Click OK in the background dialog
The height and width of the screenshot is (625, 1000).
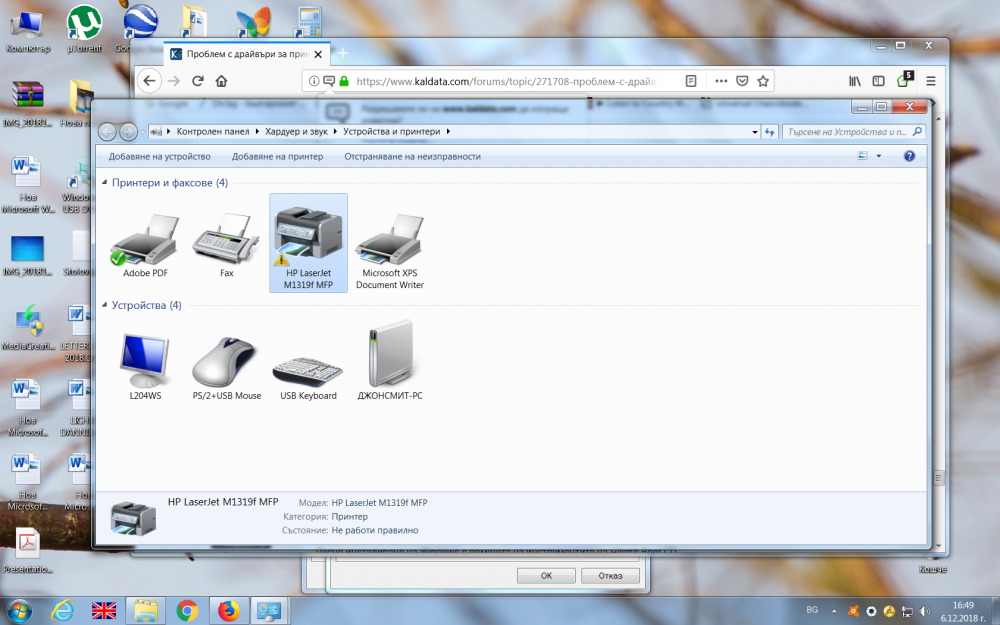547,575
